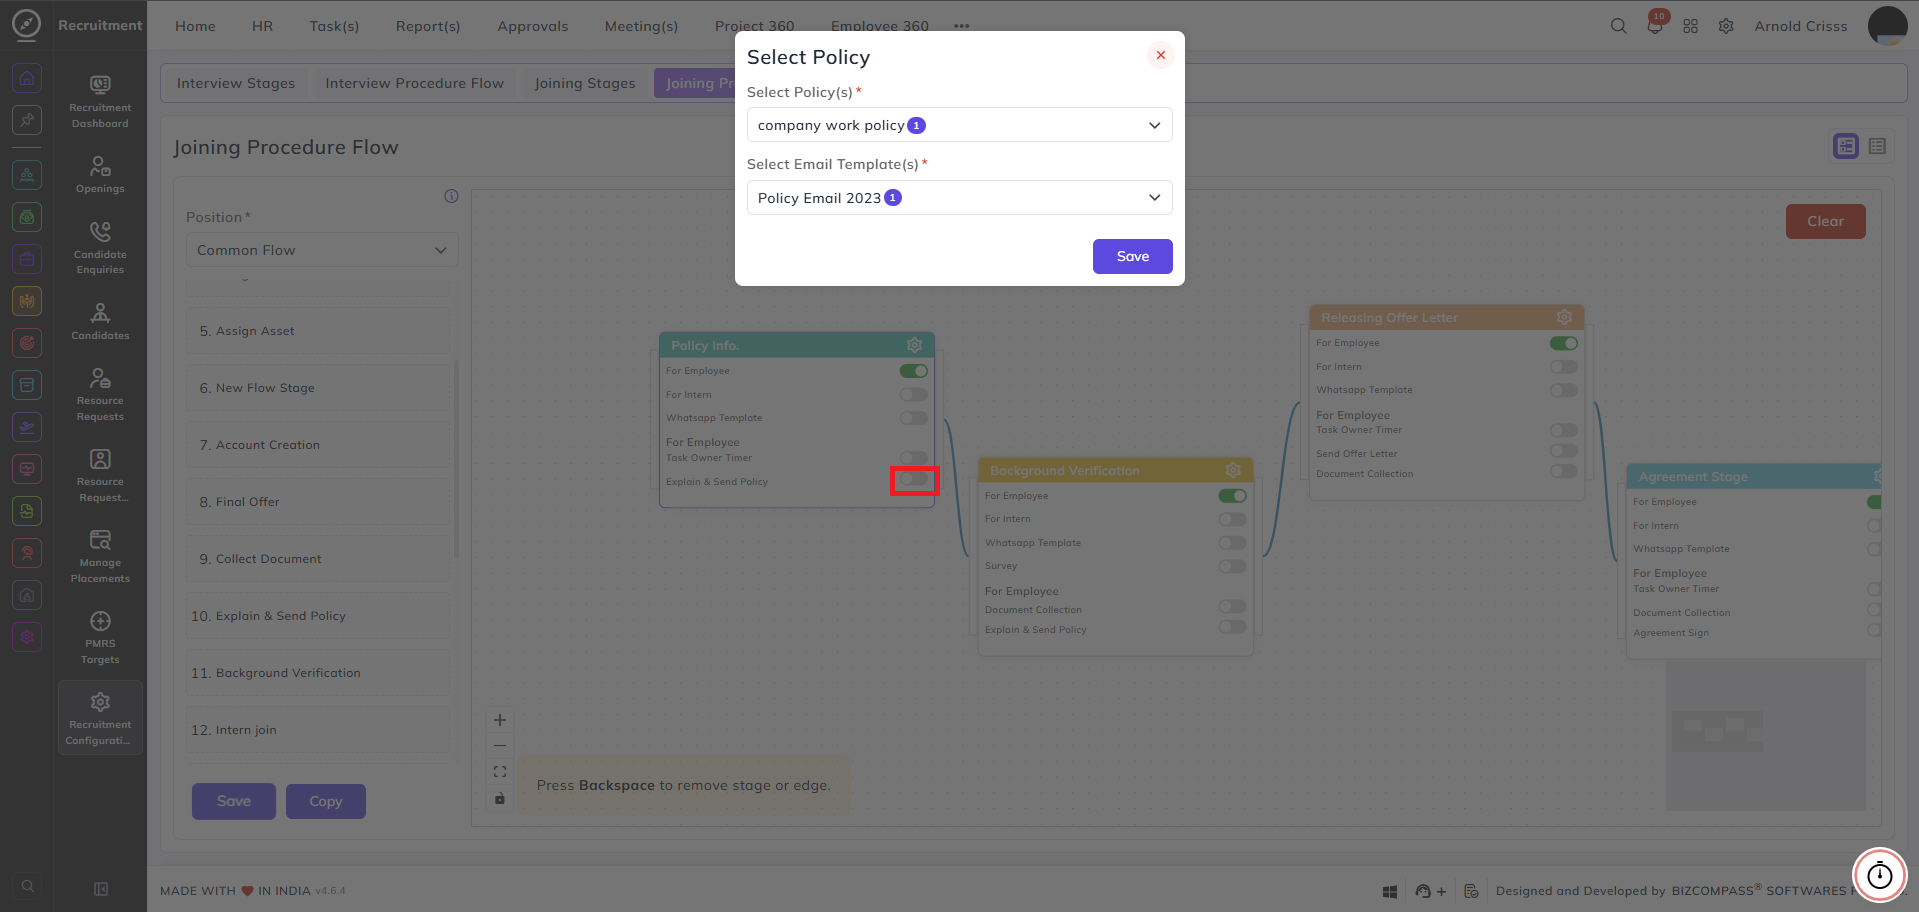Open Recruitment Dashboard in sidebar

pos(100,100)
